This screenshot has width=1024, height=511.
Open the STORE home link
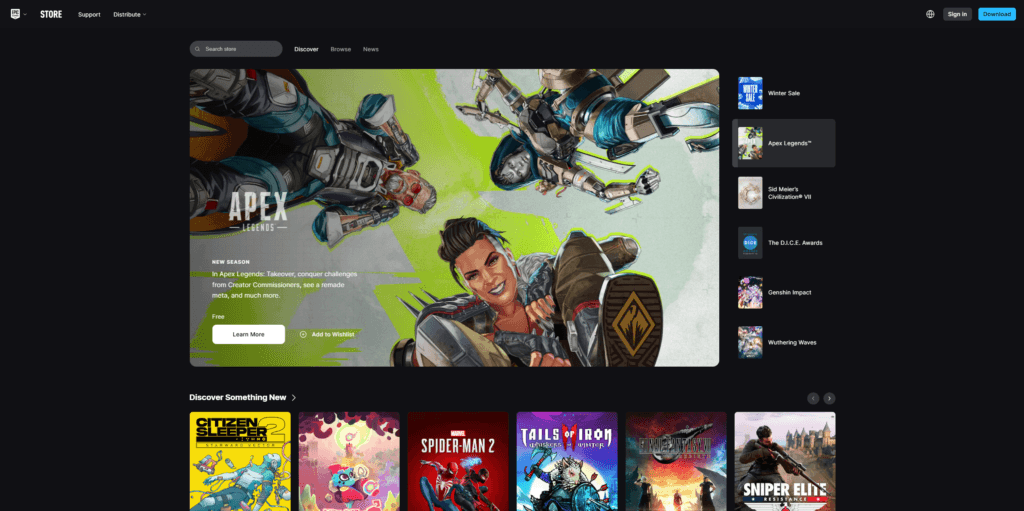[51, 14]
